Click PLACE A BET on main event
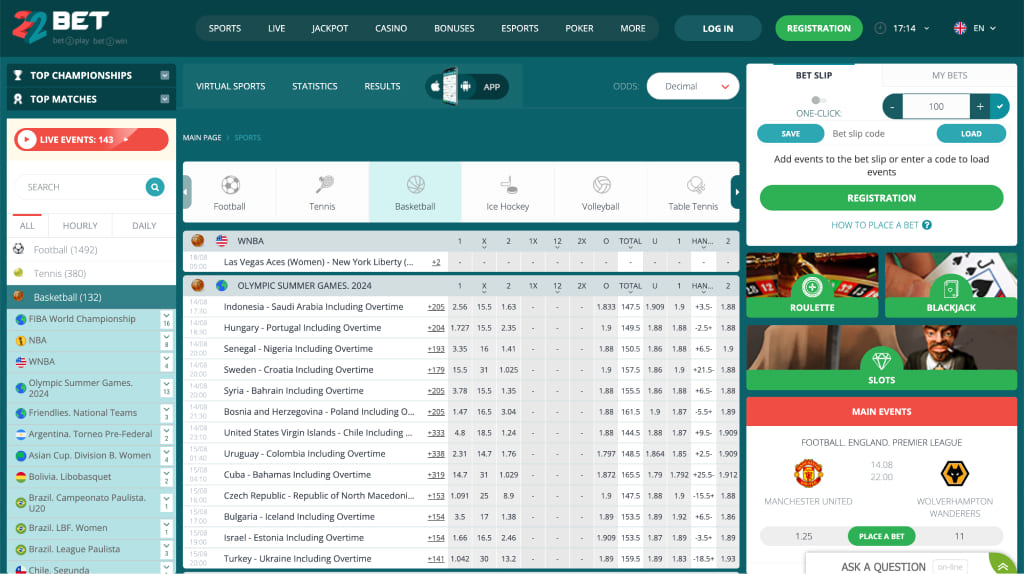Viewport: 1024px width, 574px height. tap(882, 536)
